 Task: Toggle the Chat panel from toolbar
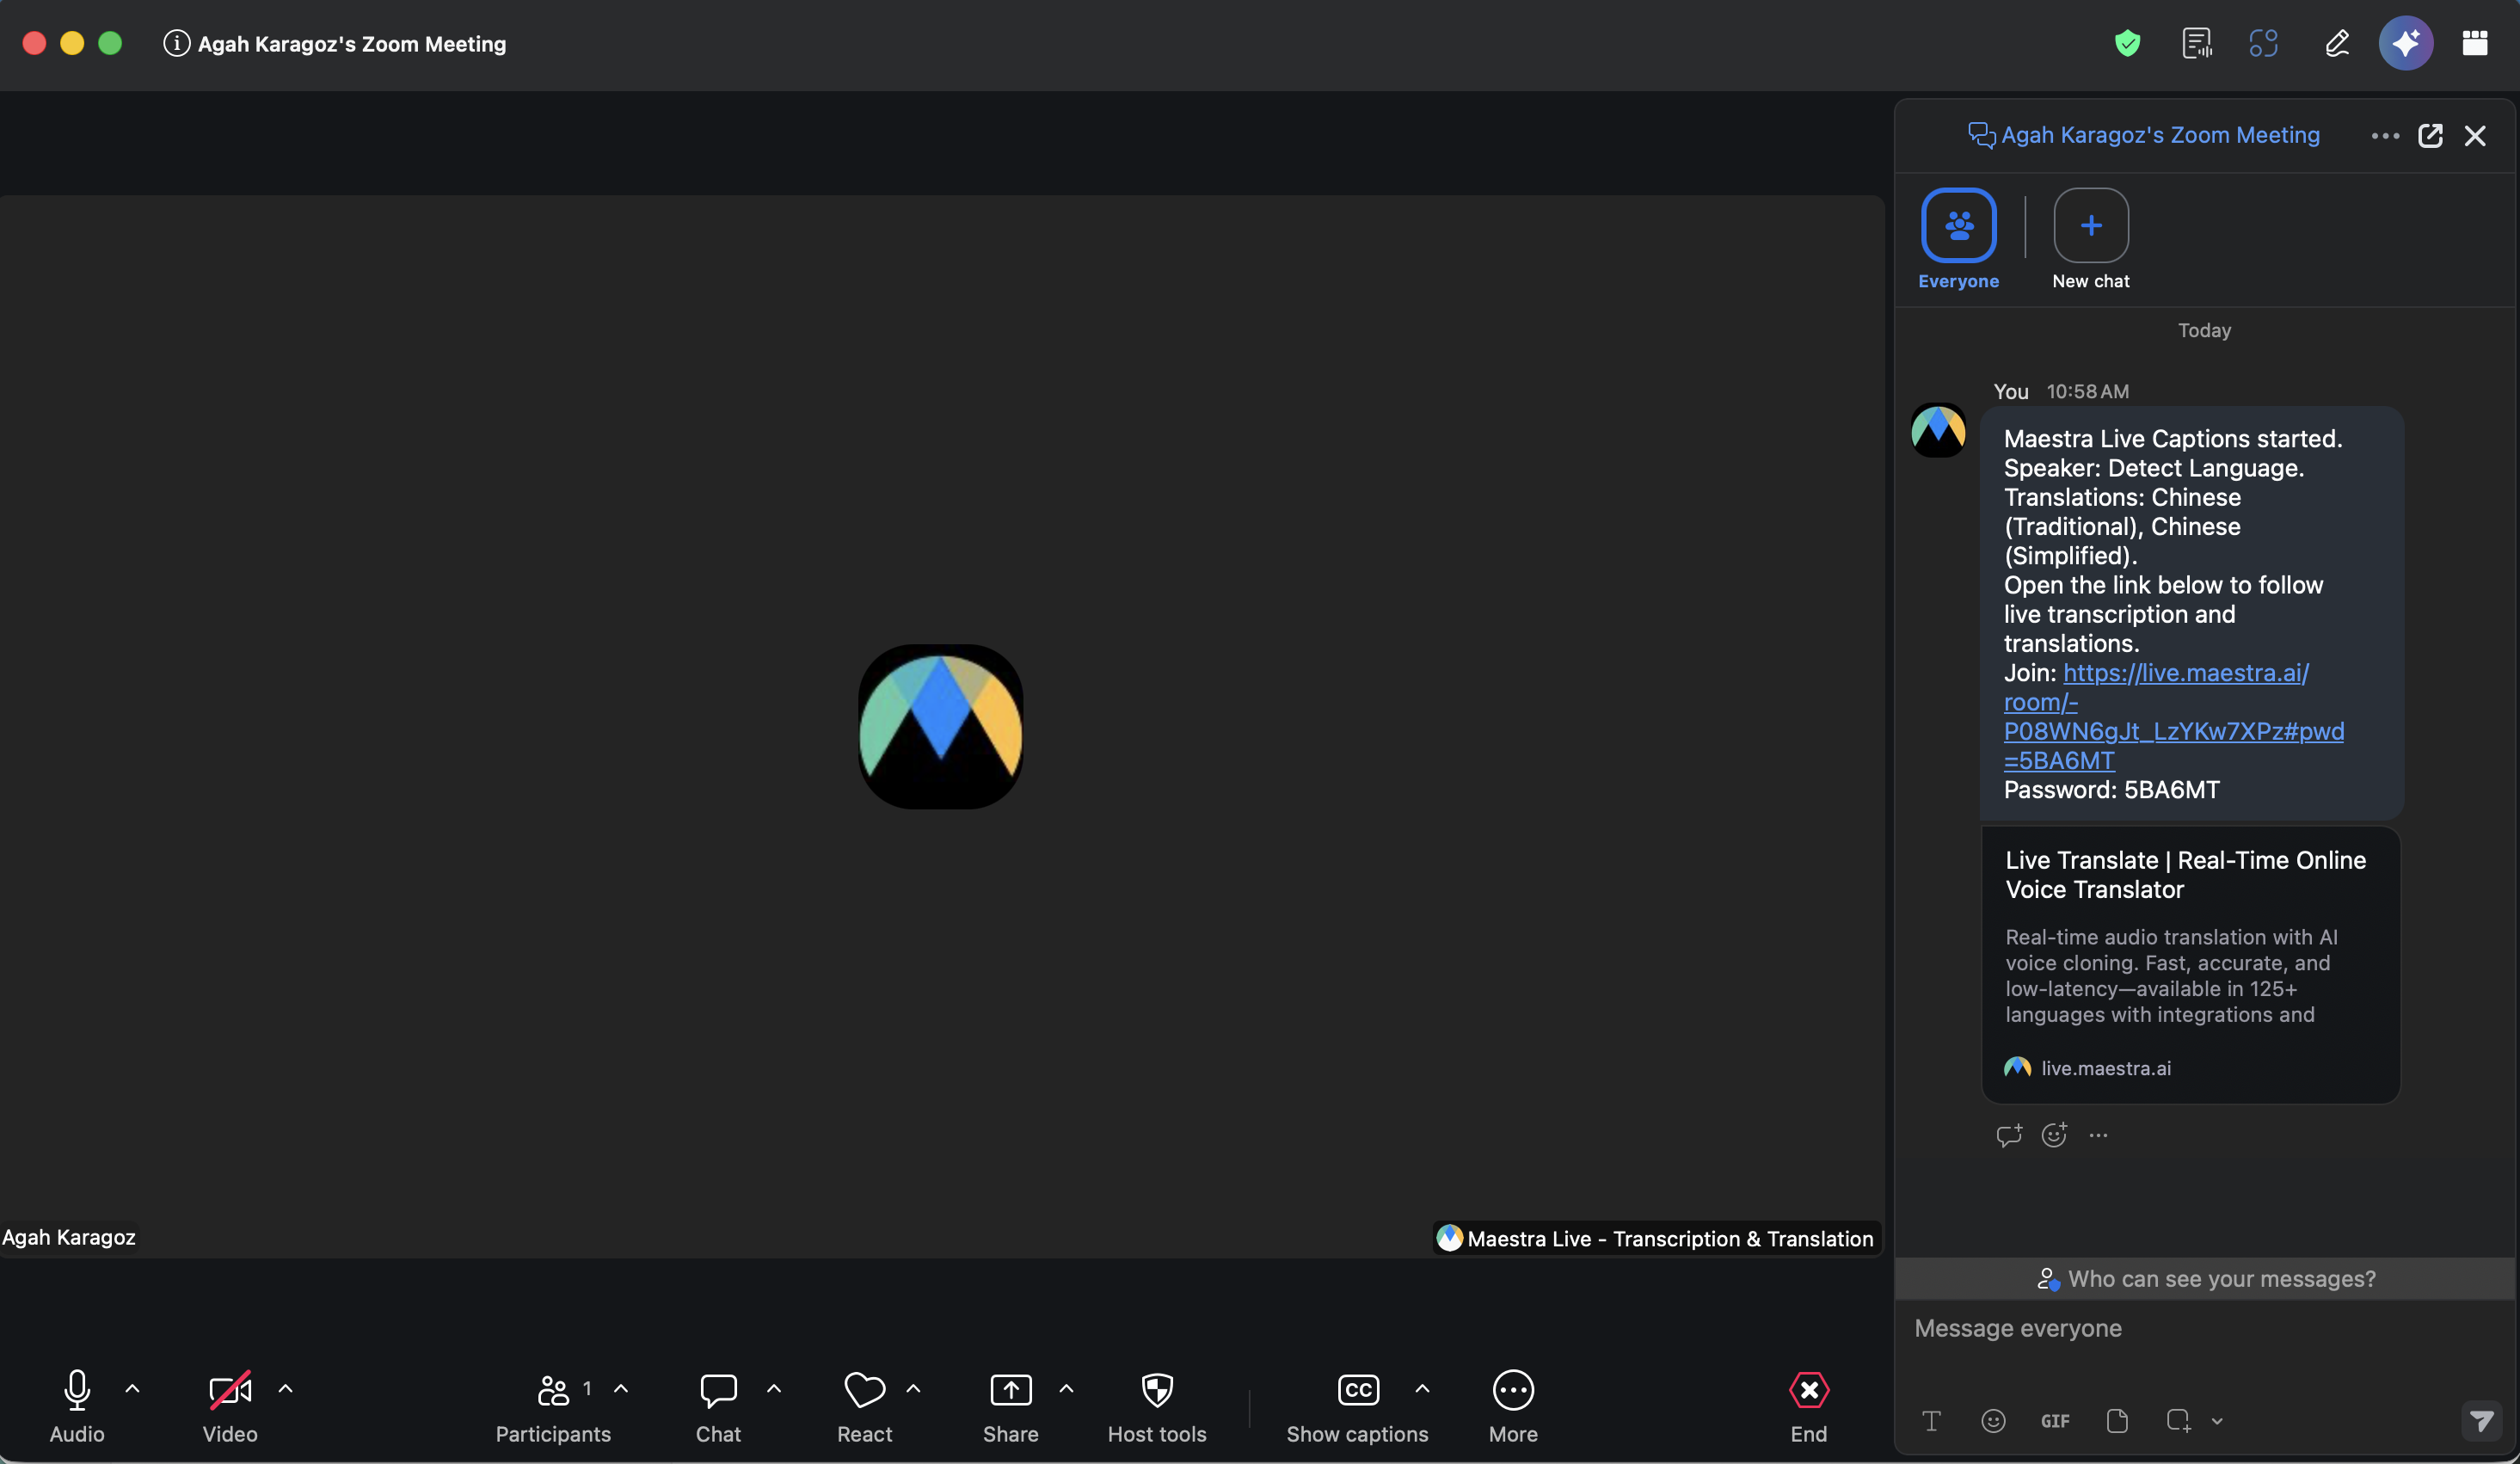pyautogui.click(x=718, y=1407)
